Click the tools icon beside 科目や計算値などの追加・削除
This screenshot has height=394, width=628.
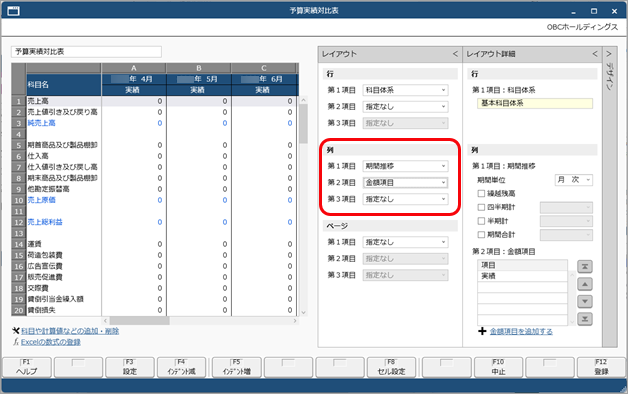tap(16, 331)
